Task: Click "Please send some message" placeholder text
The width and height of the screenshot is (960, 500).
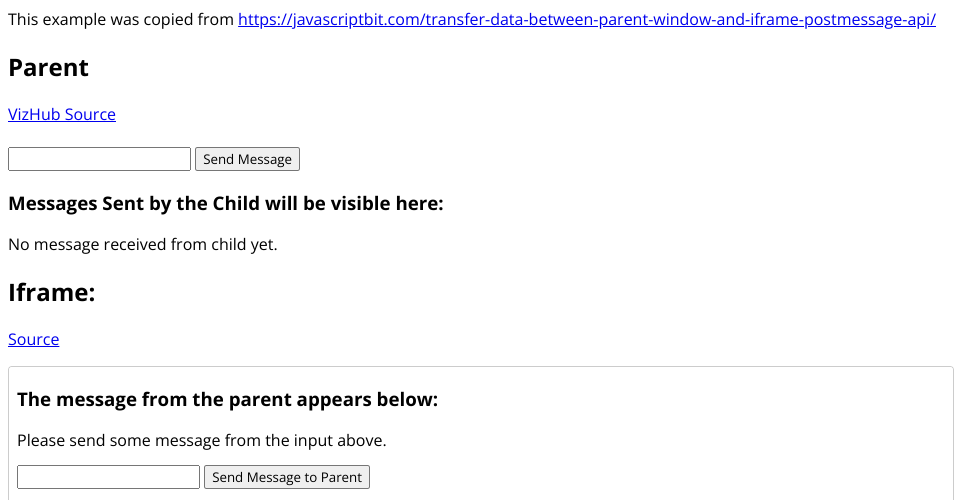Action: (201, 440)
